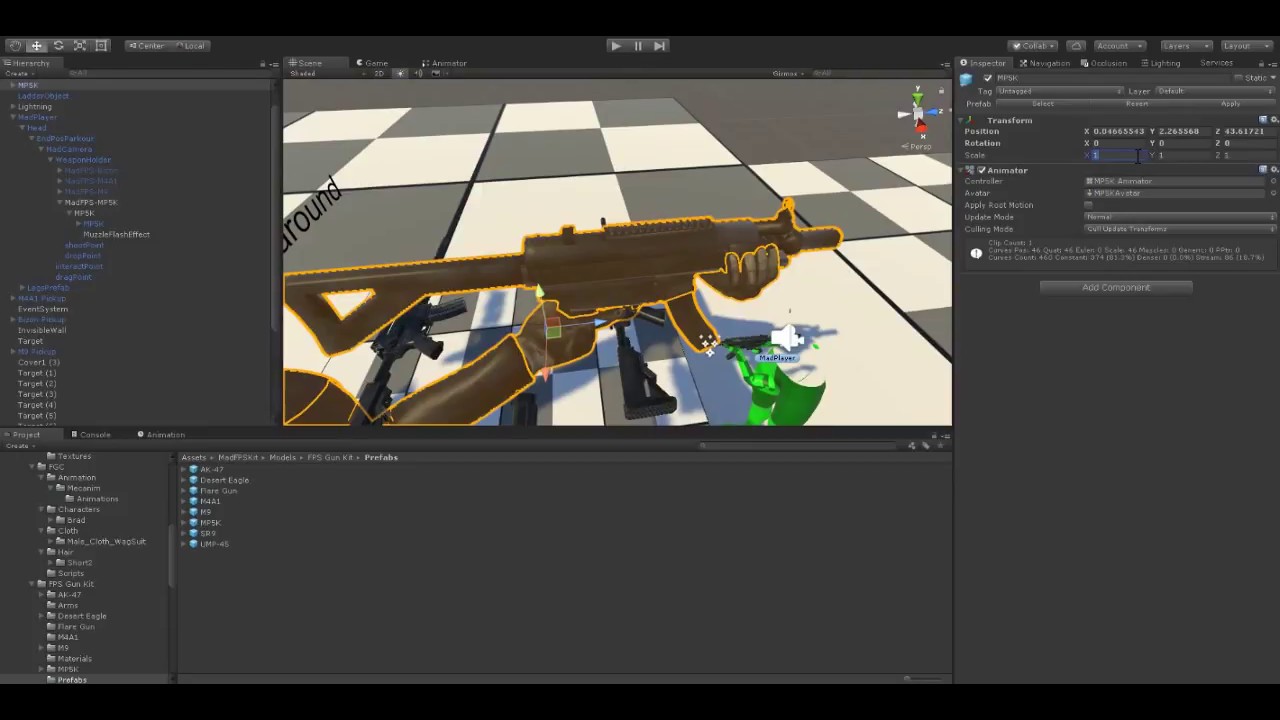Toggle pivot mode Center button
The image size is (1280, 720).
tap(147, 46)
